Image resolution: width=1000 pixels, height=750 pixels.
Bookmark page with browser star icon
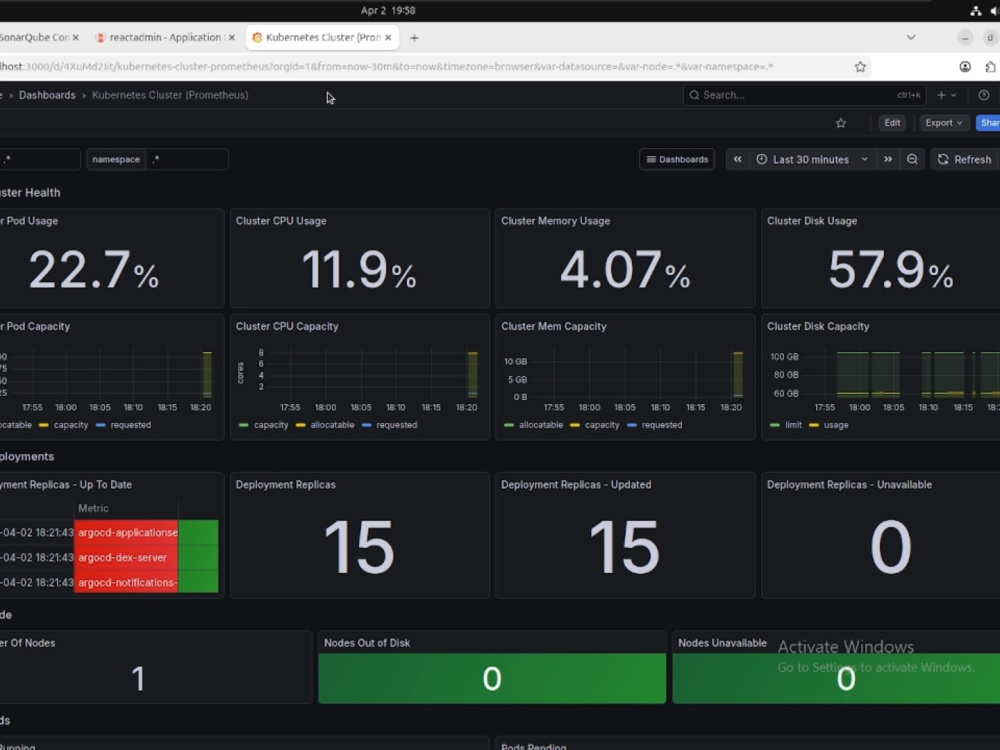point(860,66)
